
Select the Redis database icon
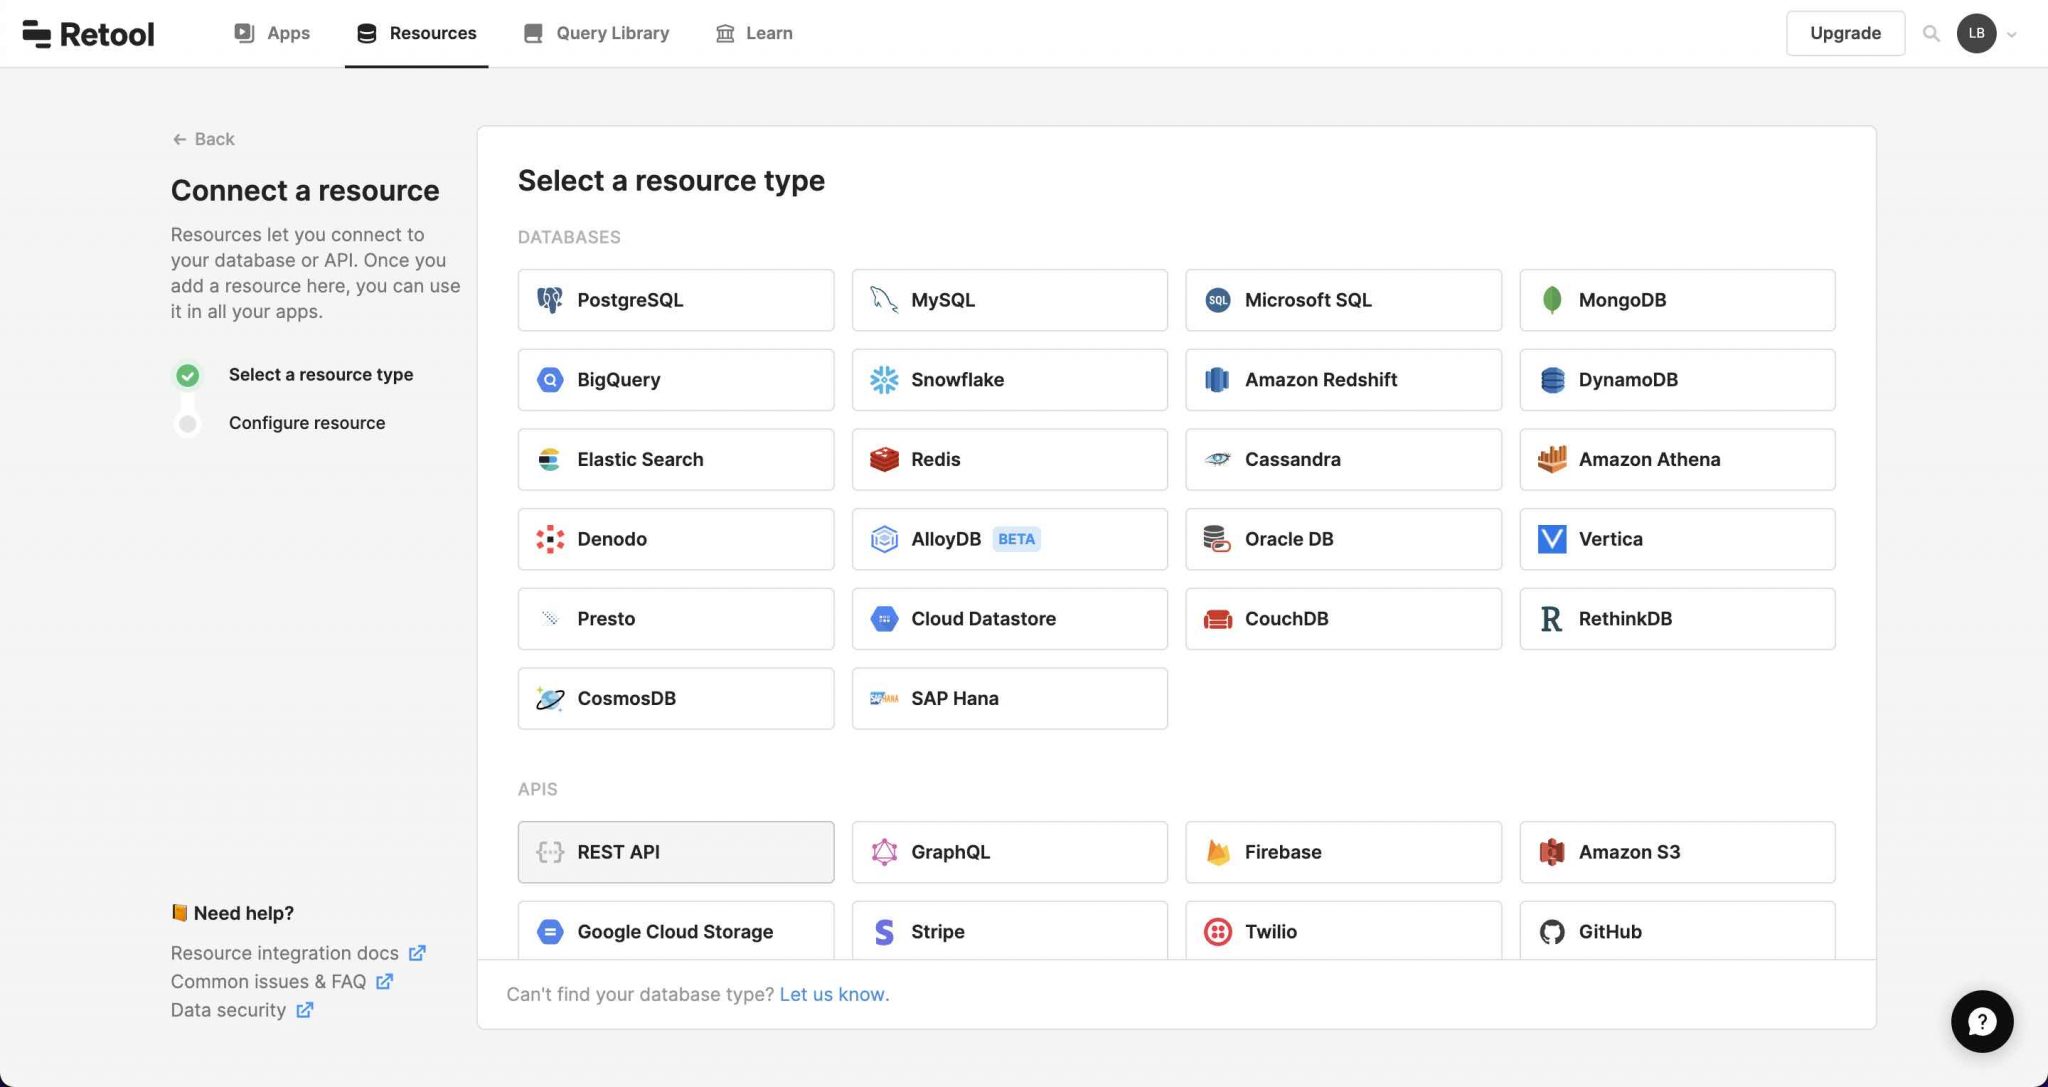coord(884,459)
